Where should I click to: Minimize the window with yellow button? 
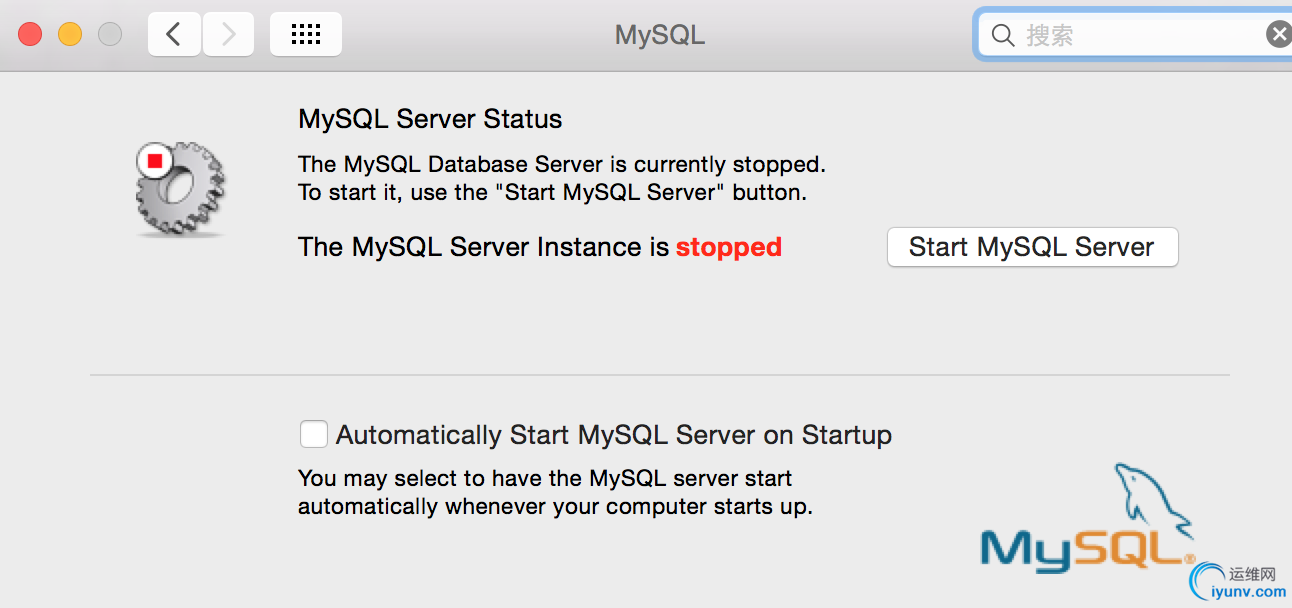70,34
